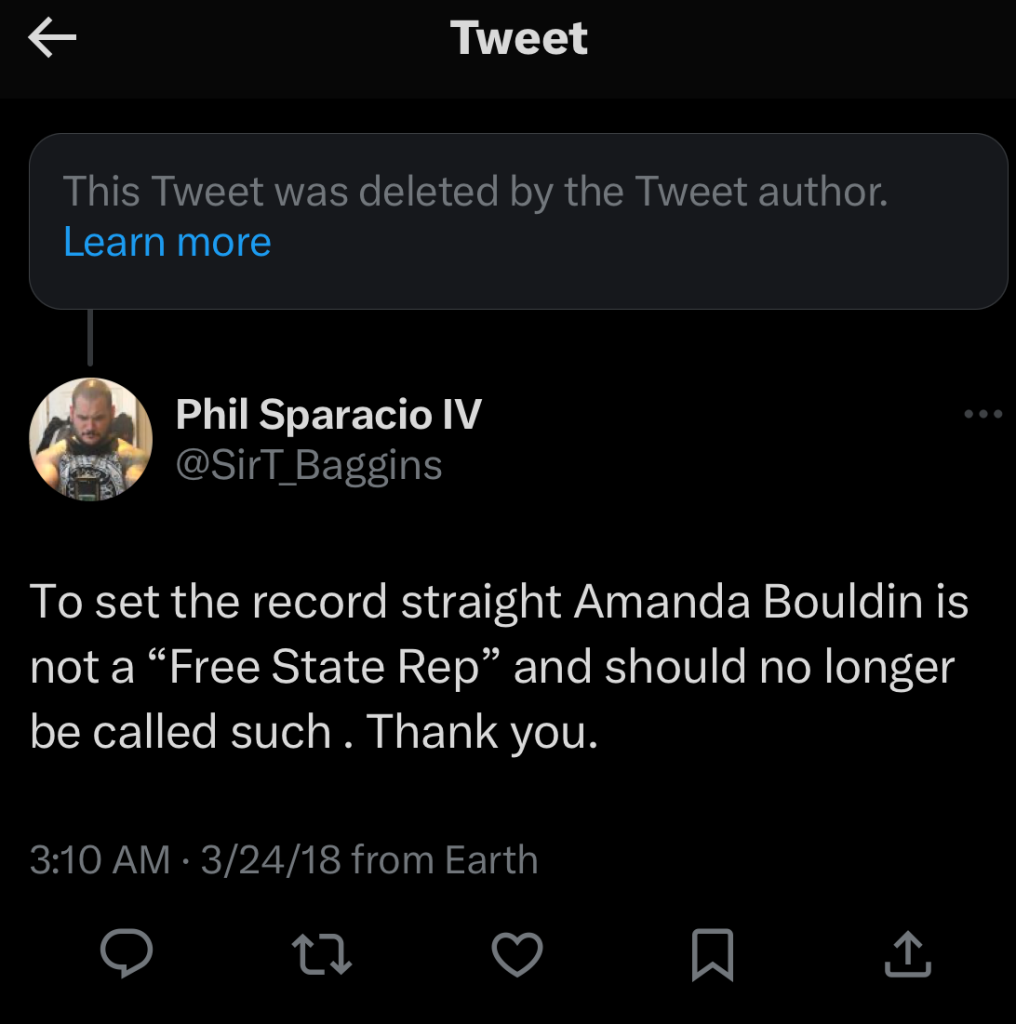The height and width of the screenshot is (1024, 1016).
Task: Open the share options for the tweet
Action: pos(908,953)
